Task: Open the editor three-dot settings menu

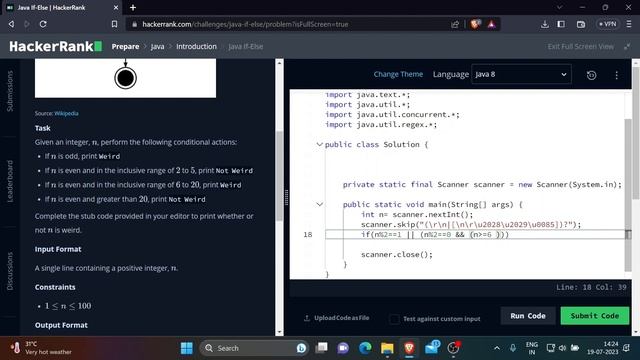Action: click(616, 75)
